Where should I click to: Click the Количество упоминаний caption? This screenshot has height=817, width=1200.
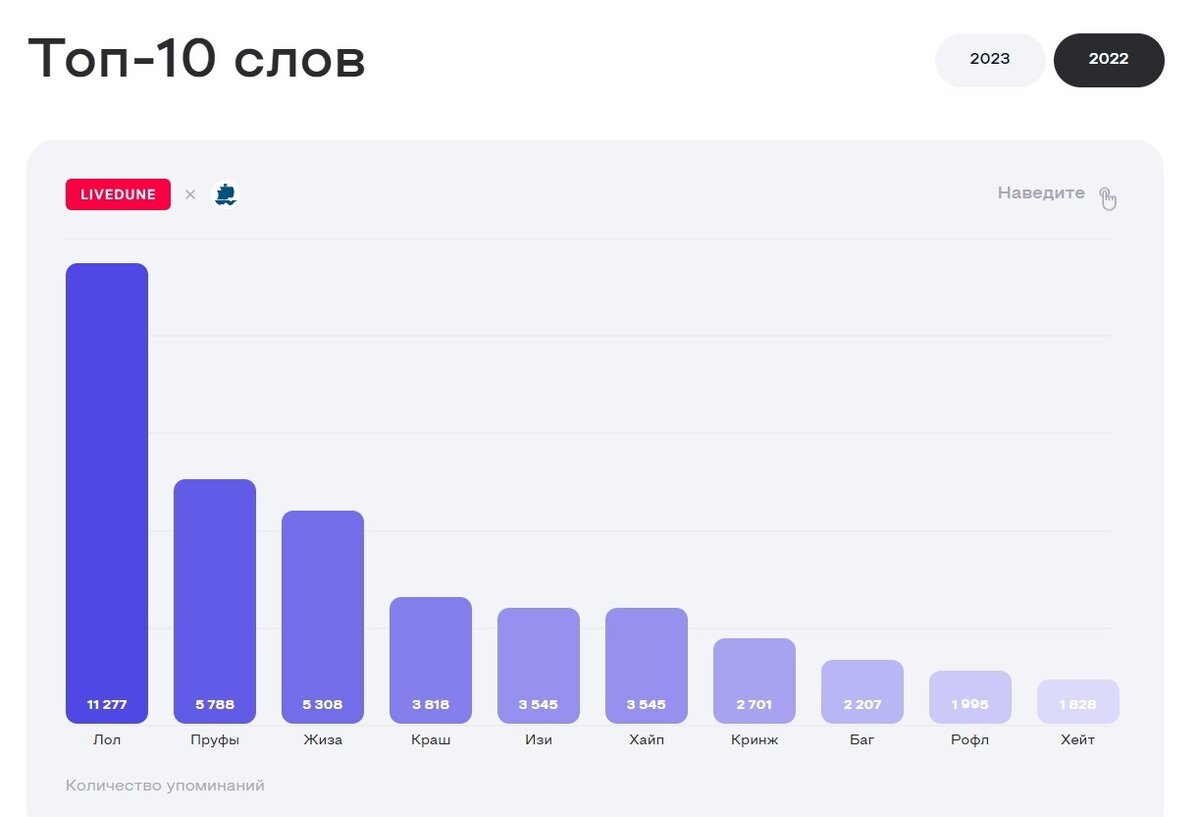tap(165, 786)
